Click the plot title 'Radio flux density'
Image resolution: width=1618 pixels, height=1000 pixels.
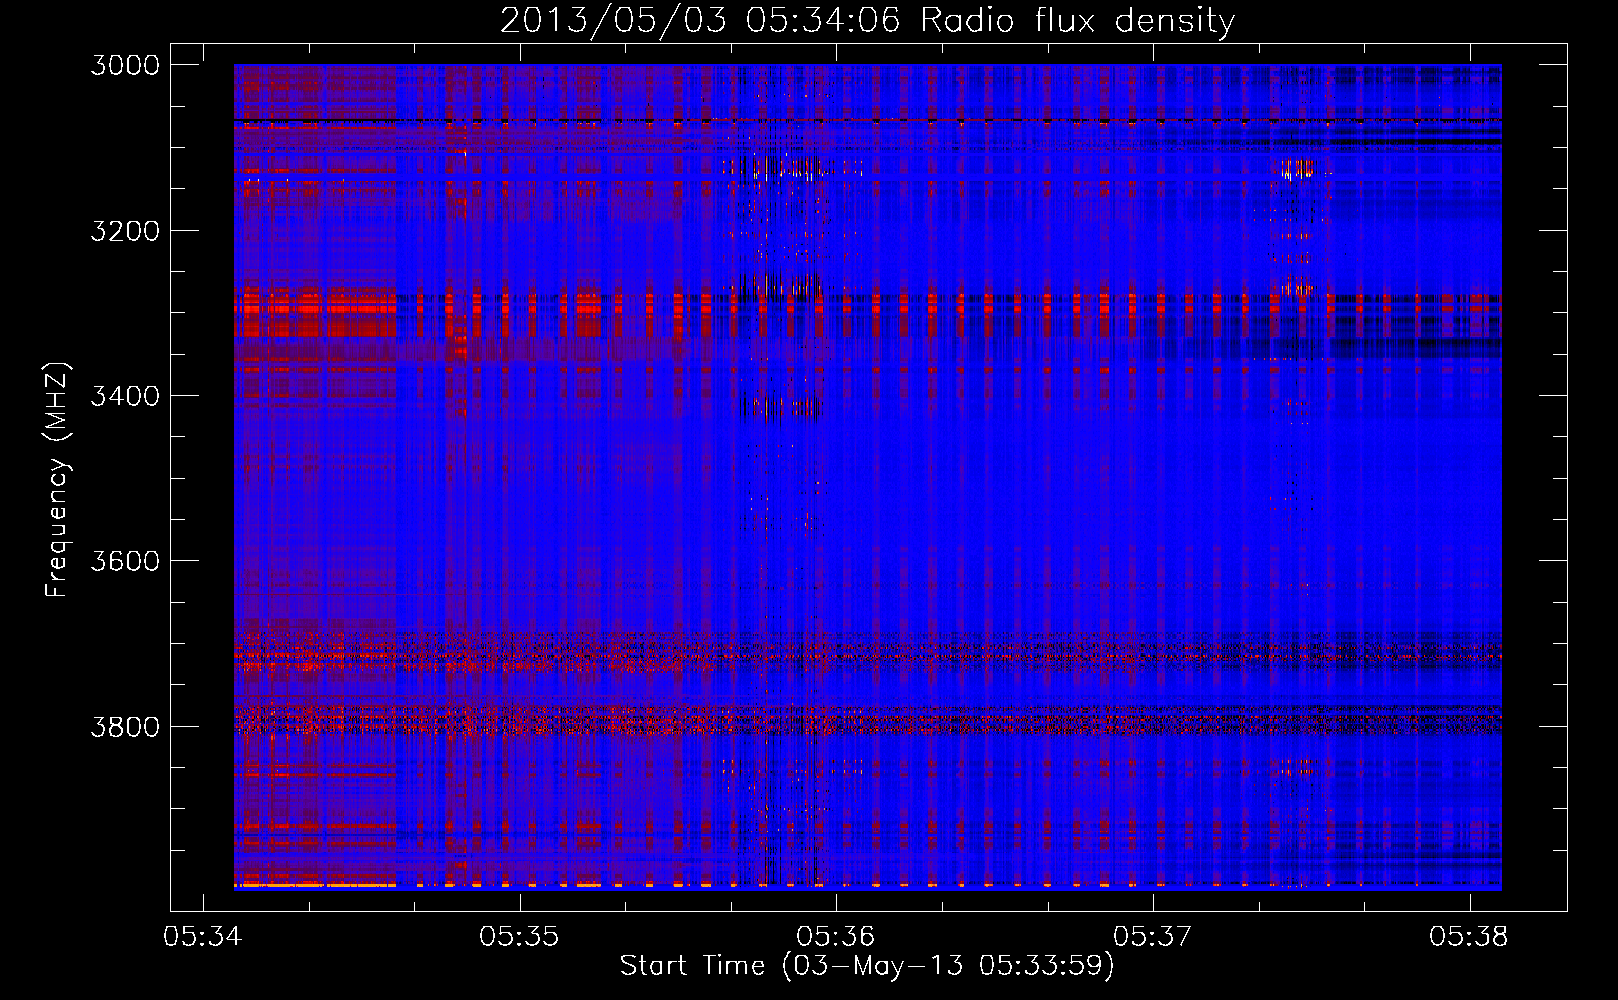click(x=1077, y=20)
